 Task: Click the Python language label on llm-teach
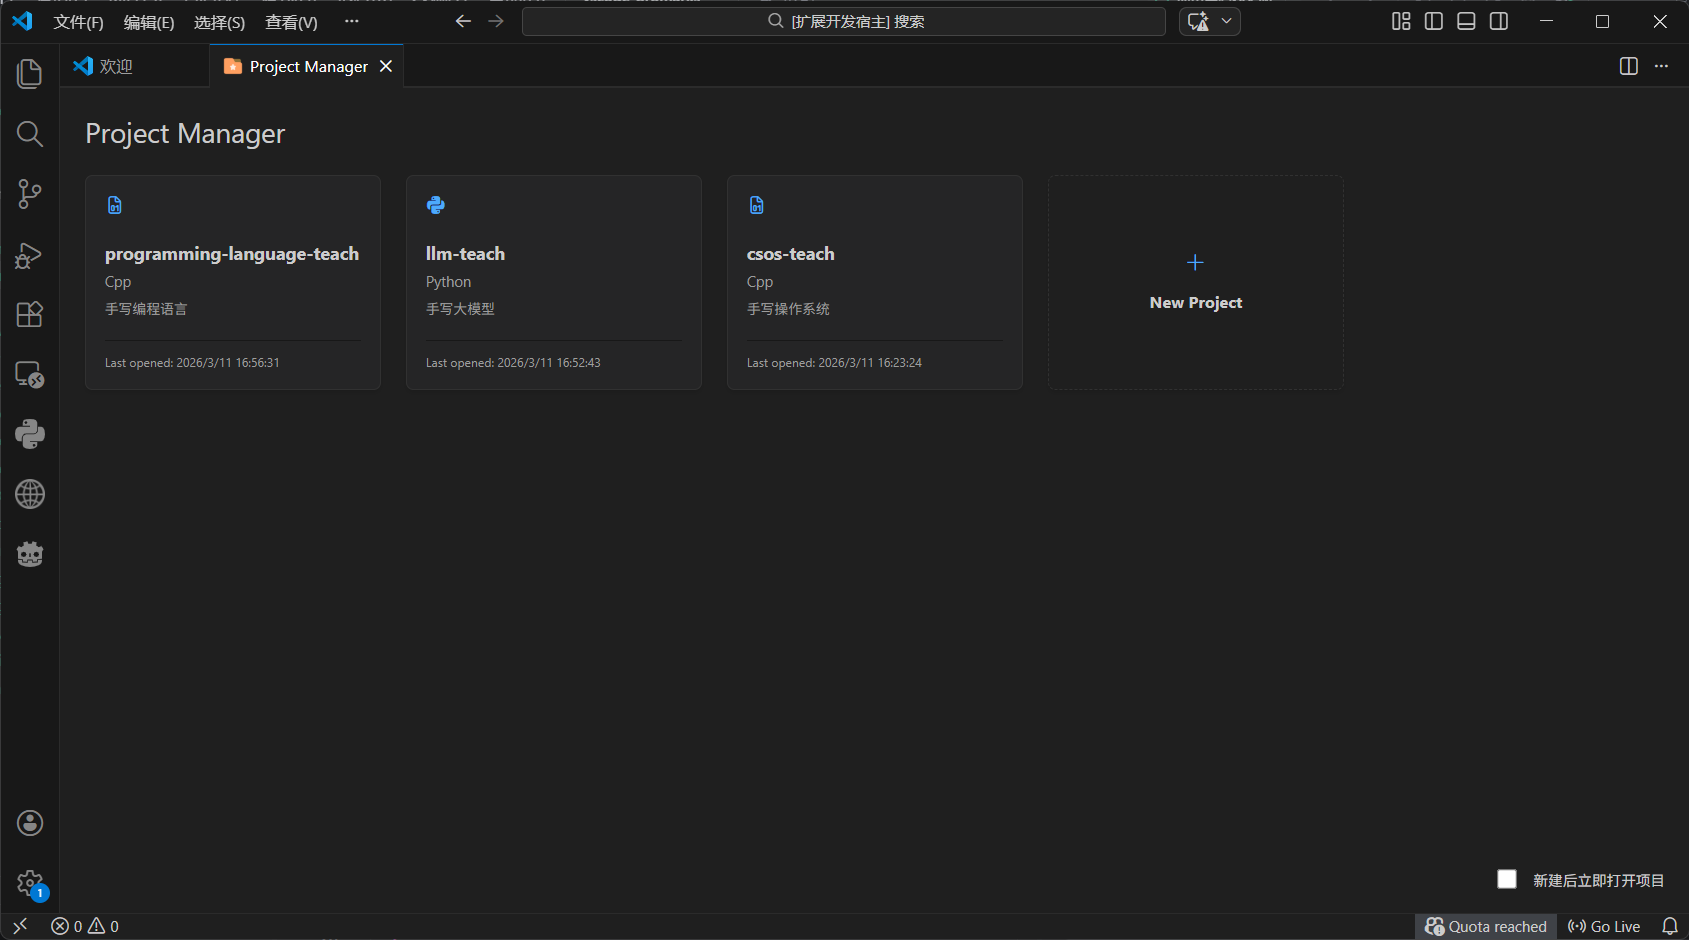pyautogui.click(x=448, y=282)
